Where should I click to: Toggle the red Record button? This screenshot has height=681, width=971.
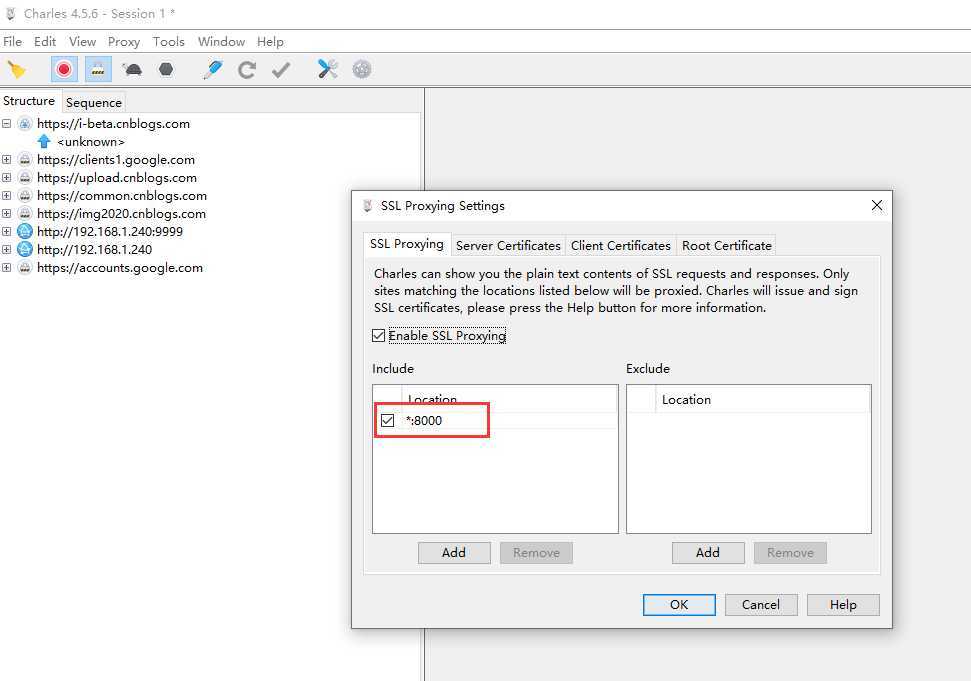pos(64,69)
